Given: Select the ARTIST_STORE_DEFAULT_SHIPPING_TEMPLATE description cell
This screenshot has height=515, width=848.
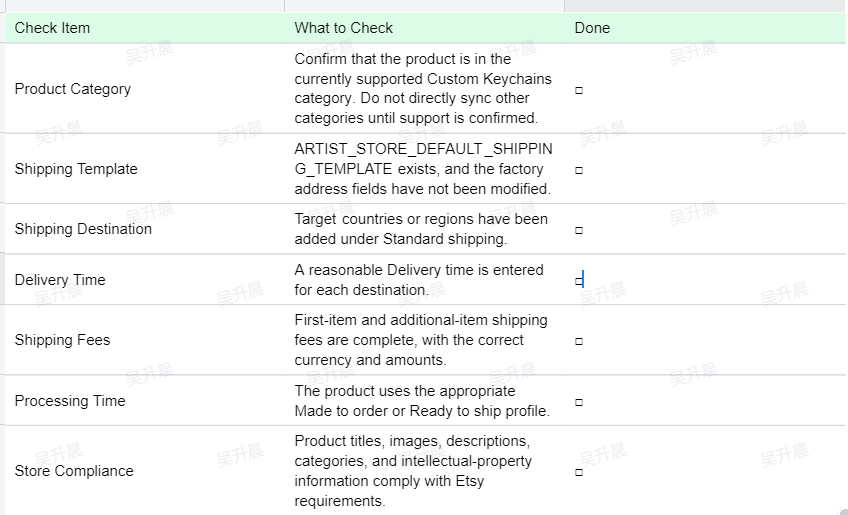Looking at the screenshot, I should 425,169.
